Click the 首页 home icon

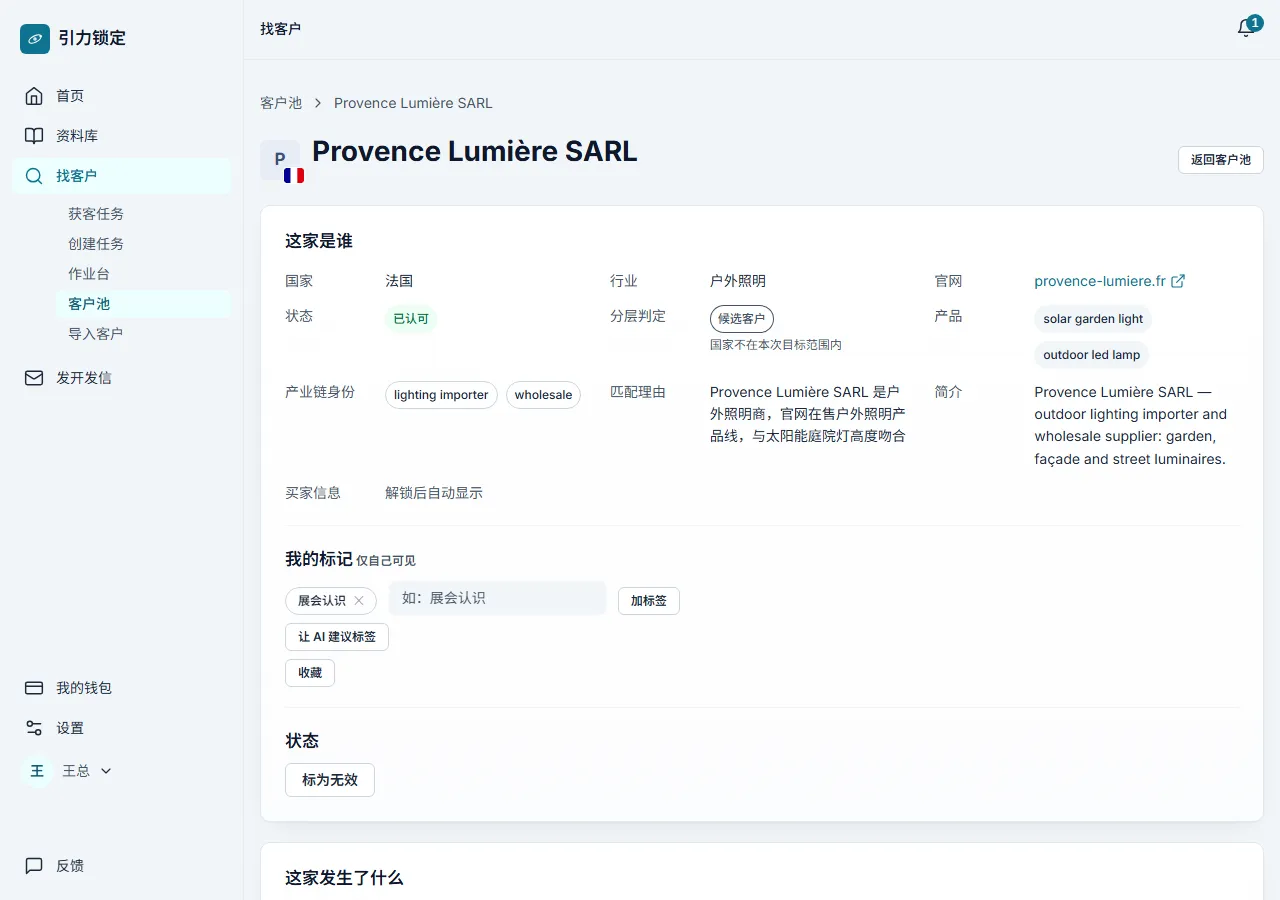34,96
